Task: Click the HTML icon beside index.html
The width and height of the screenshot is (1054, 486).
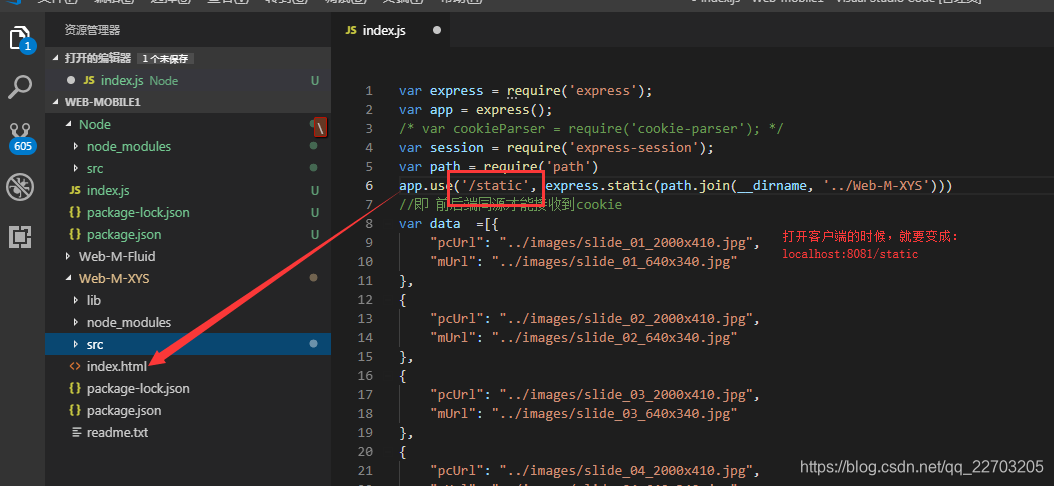Action: (75, 366)
